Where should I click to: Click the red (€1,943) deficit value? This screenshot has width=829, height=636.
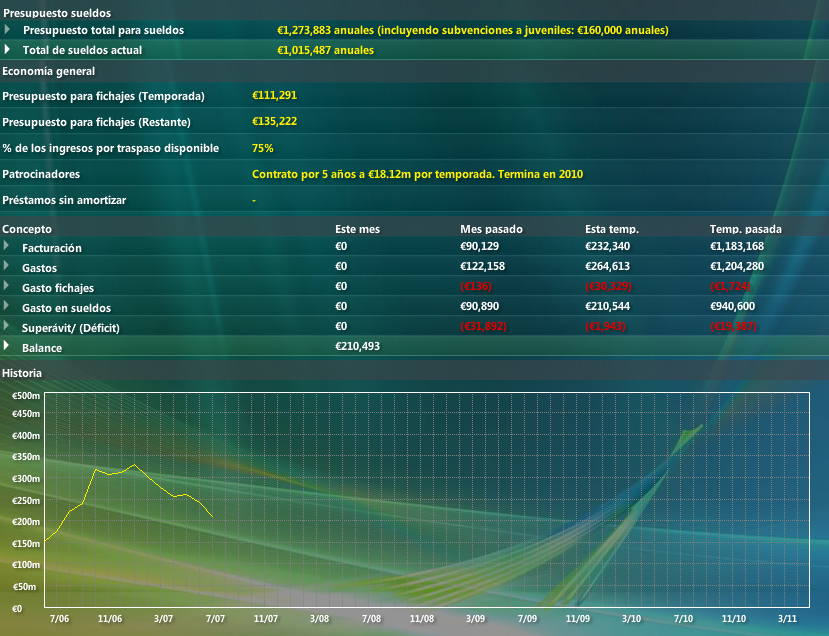click(605, 326)
